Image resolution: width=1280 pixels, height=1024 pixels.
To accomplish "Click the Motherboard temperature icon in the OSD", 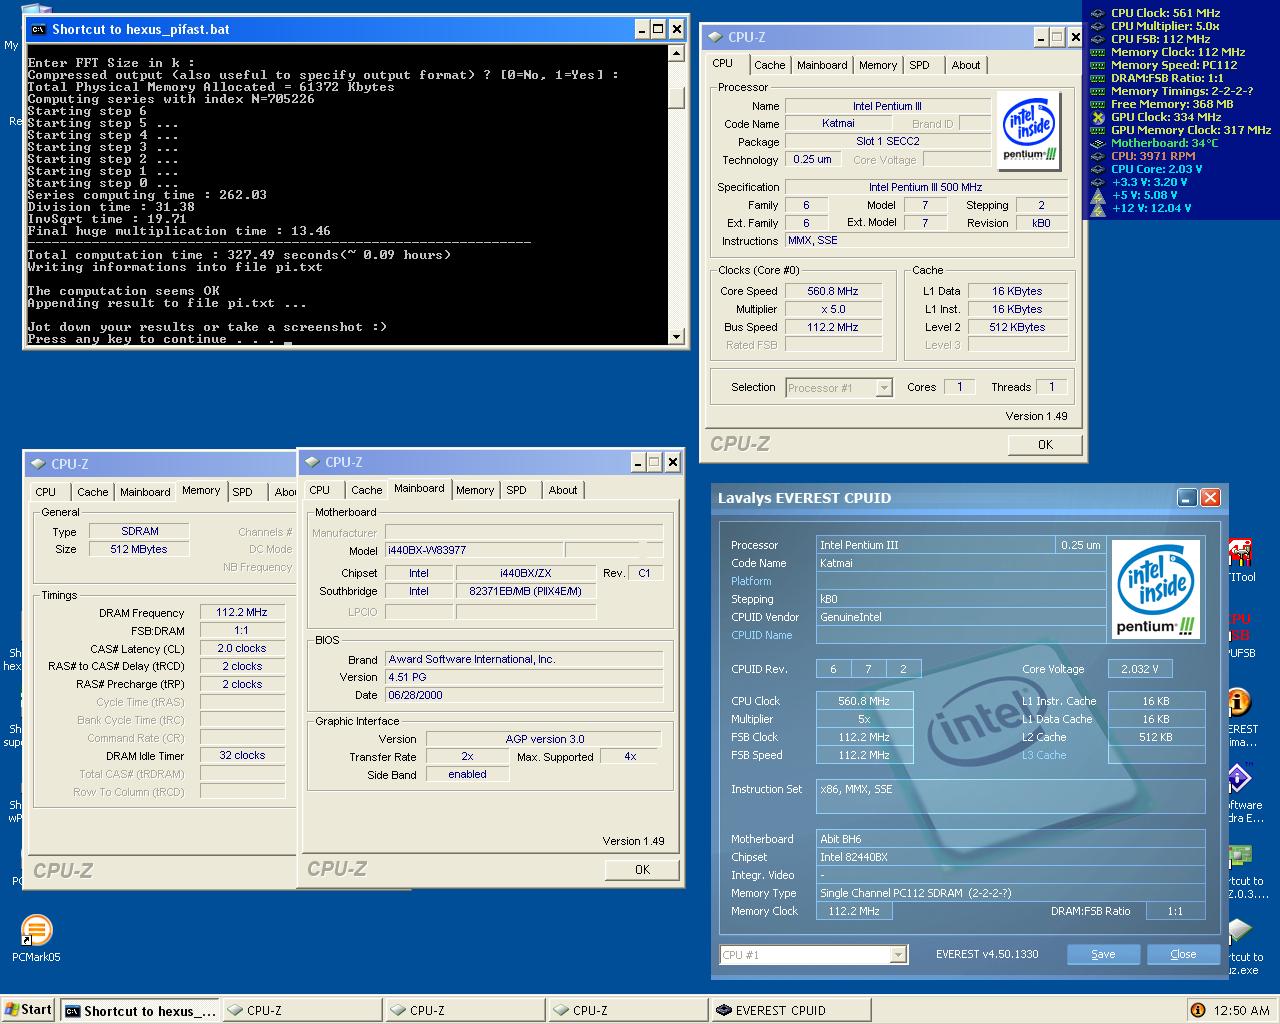I will [x=1098, y=143].
